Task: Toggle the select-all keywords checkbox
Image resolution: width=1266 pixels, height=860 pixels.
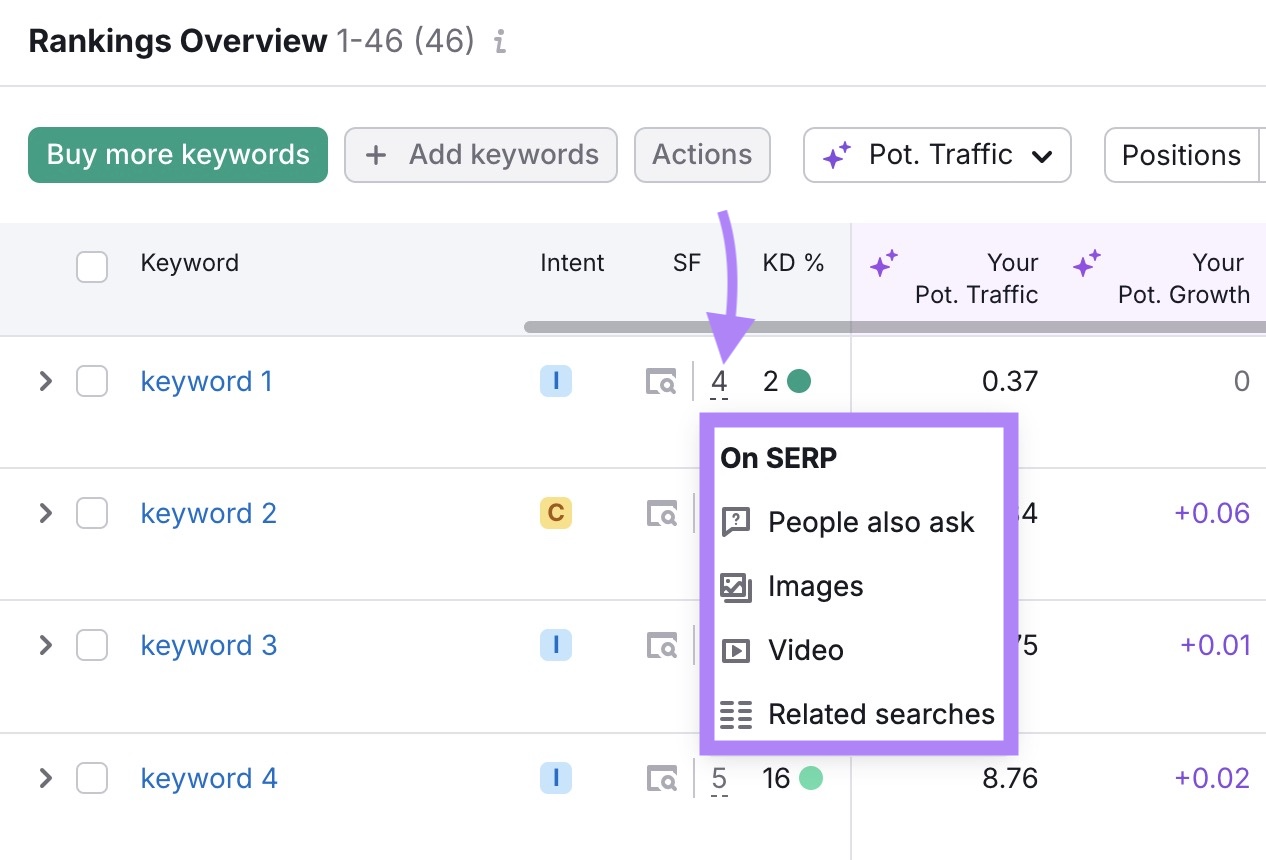Action: tap(91, 267)
